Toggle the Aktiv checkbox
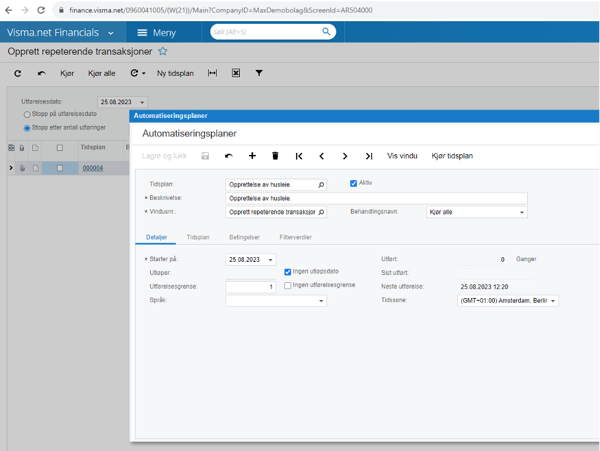 [354, 183]
